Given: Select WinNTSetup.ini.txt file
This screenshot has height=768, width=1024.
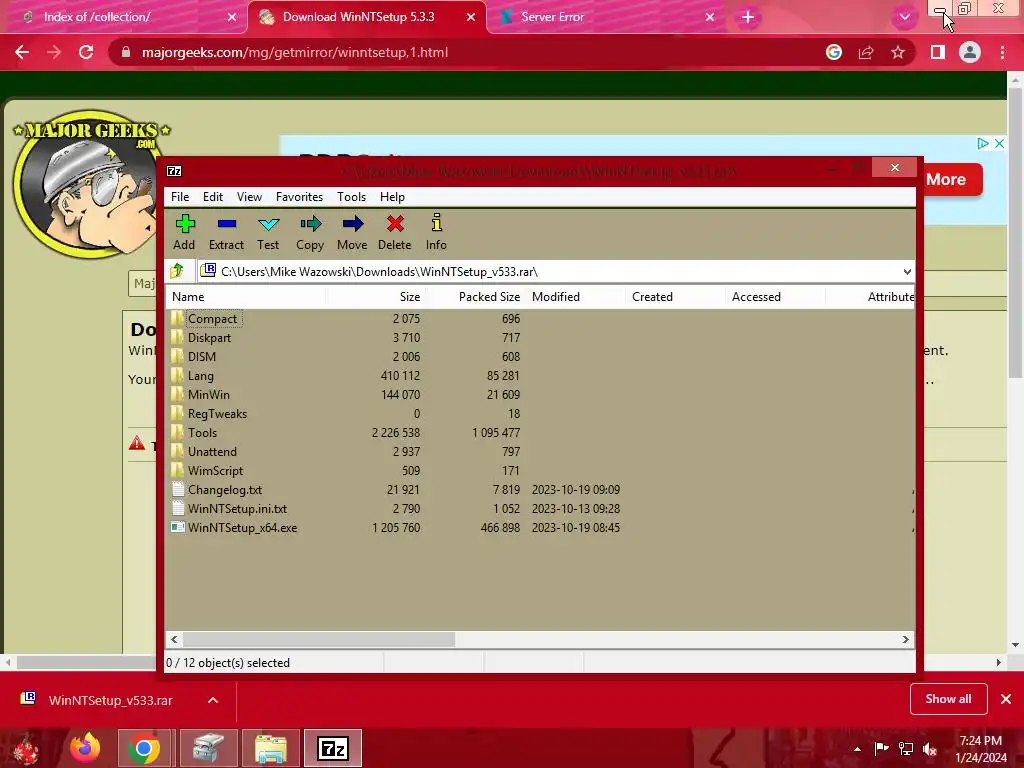Looking at the screenshot, I should tap(237, 508).
